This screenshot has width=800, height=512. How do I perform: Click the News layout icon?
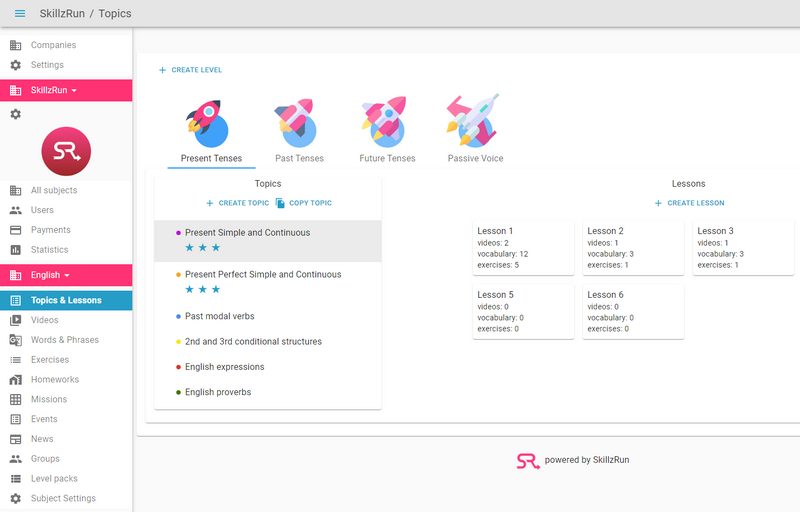pos(16,439)
